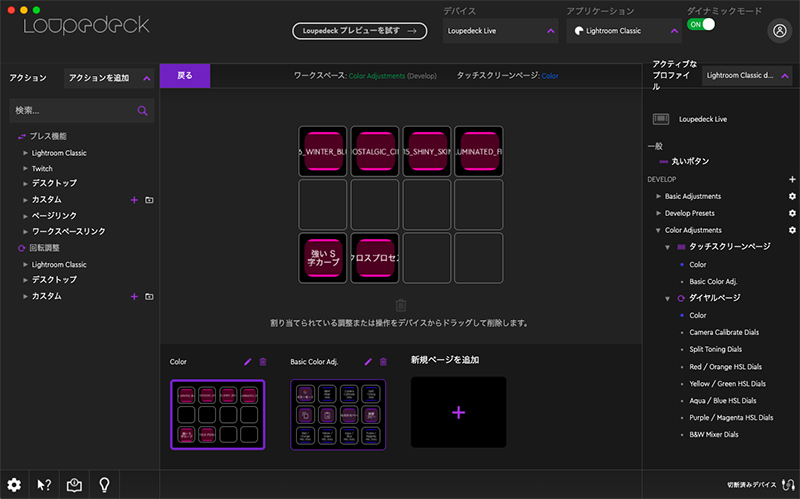Viewport: 800px width, 499px height.
Task: Delete the Color page with trash icon
Action: (x=263, y=362)
